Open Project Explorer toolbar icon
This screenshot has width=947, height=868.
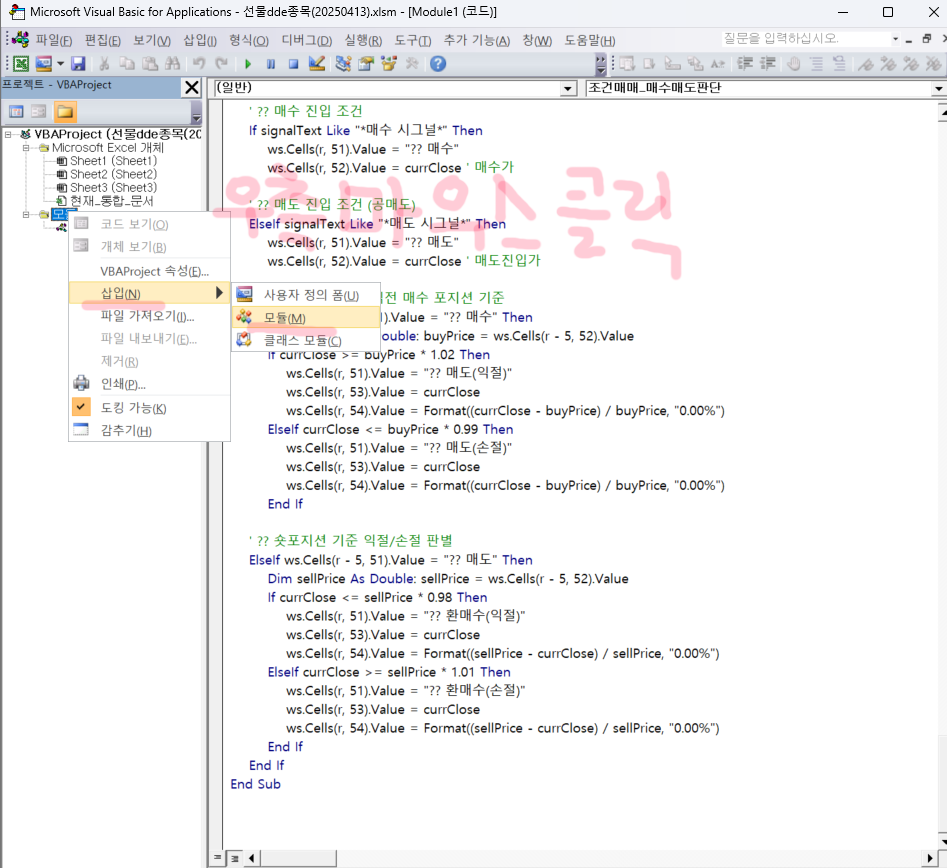click(x=343, y=63)
